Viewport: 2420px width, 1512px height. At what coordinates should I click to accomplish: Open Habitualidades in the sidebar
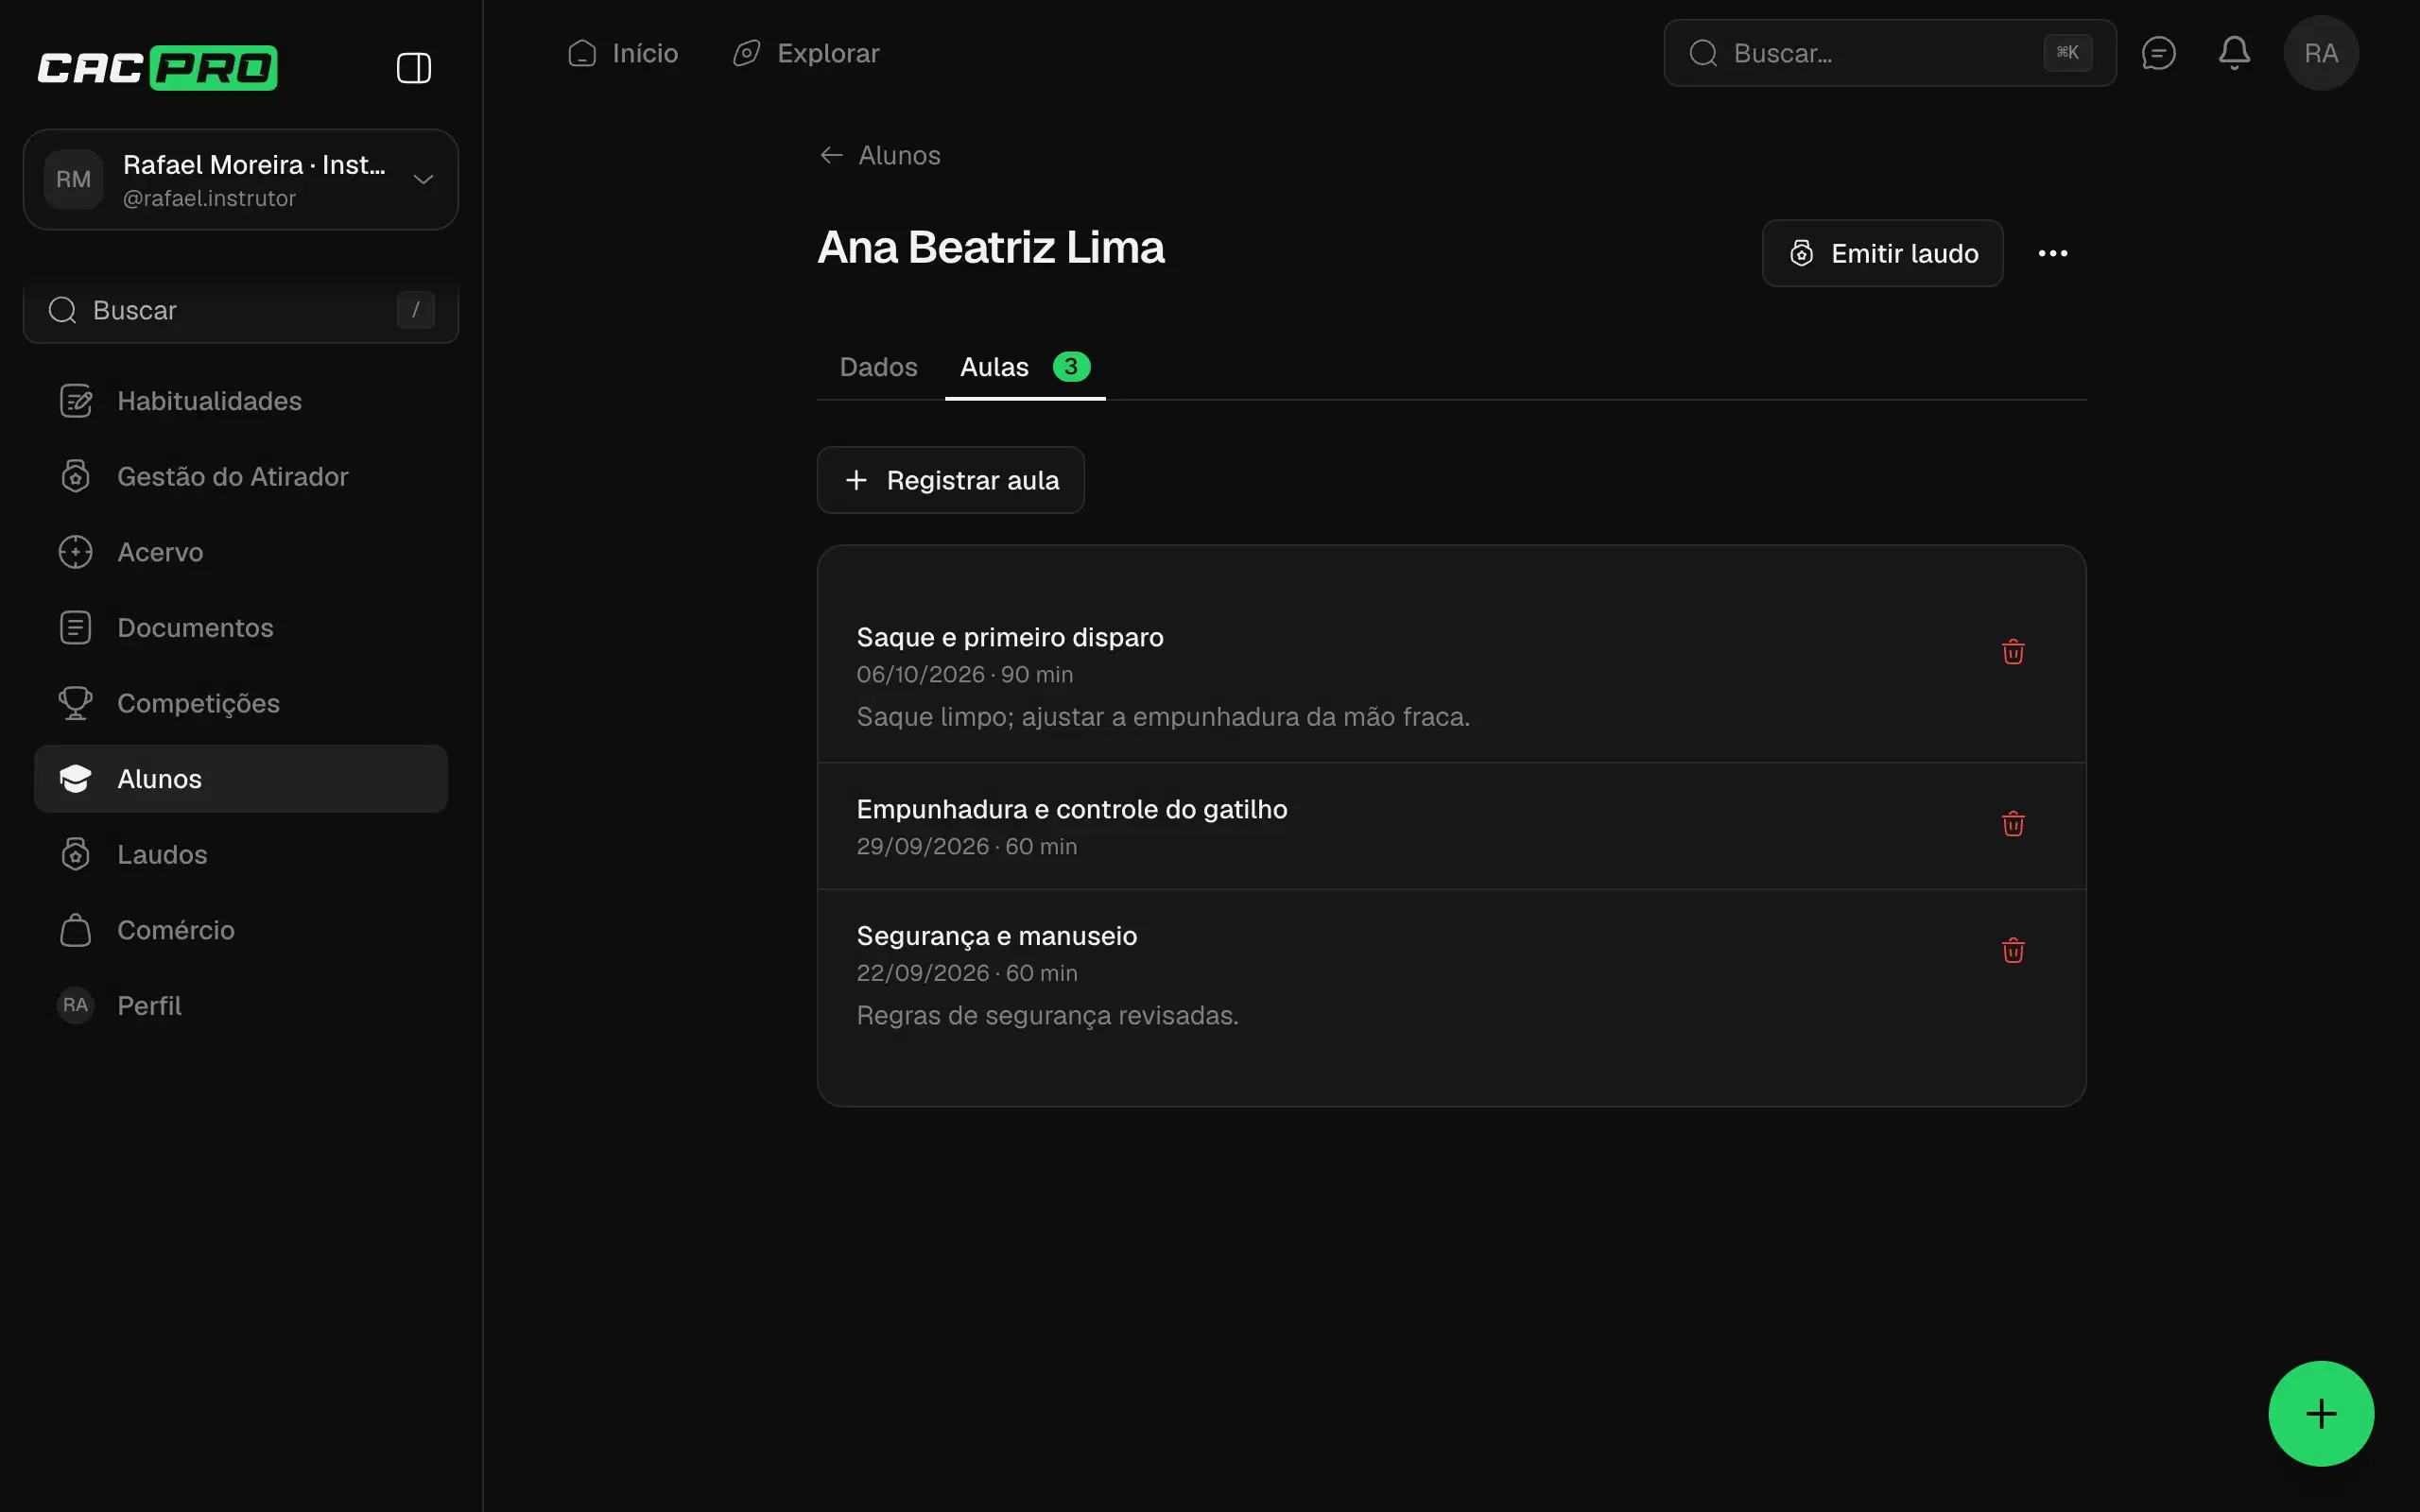[x=241, y=401]
